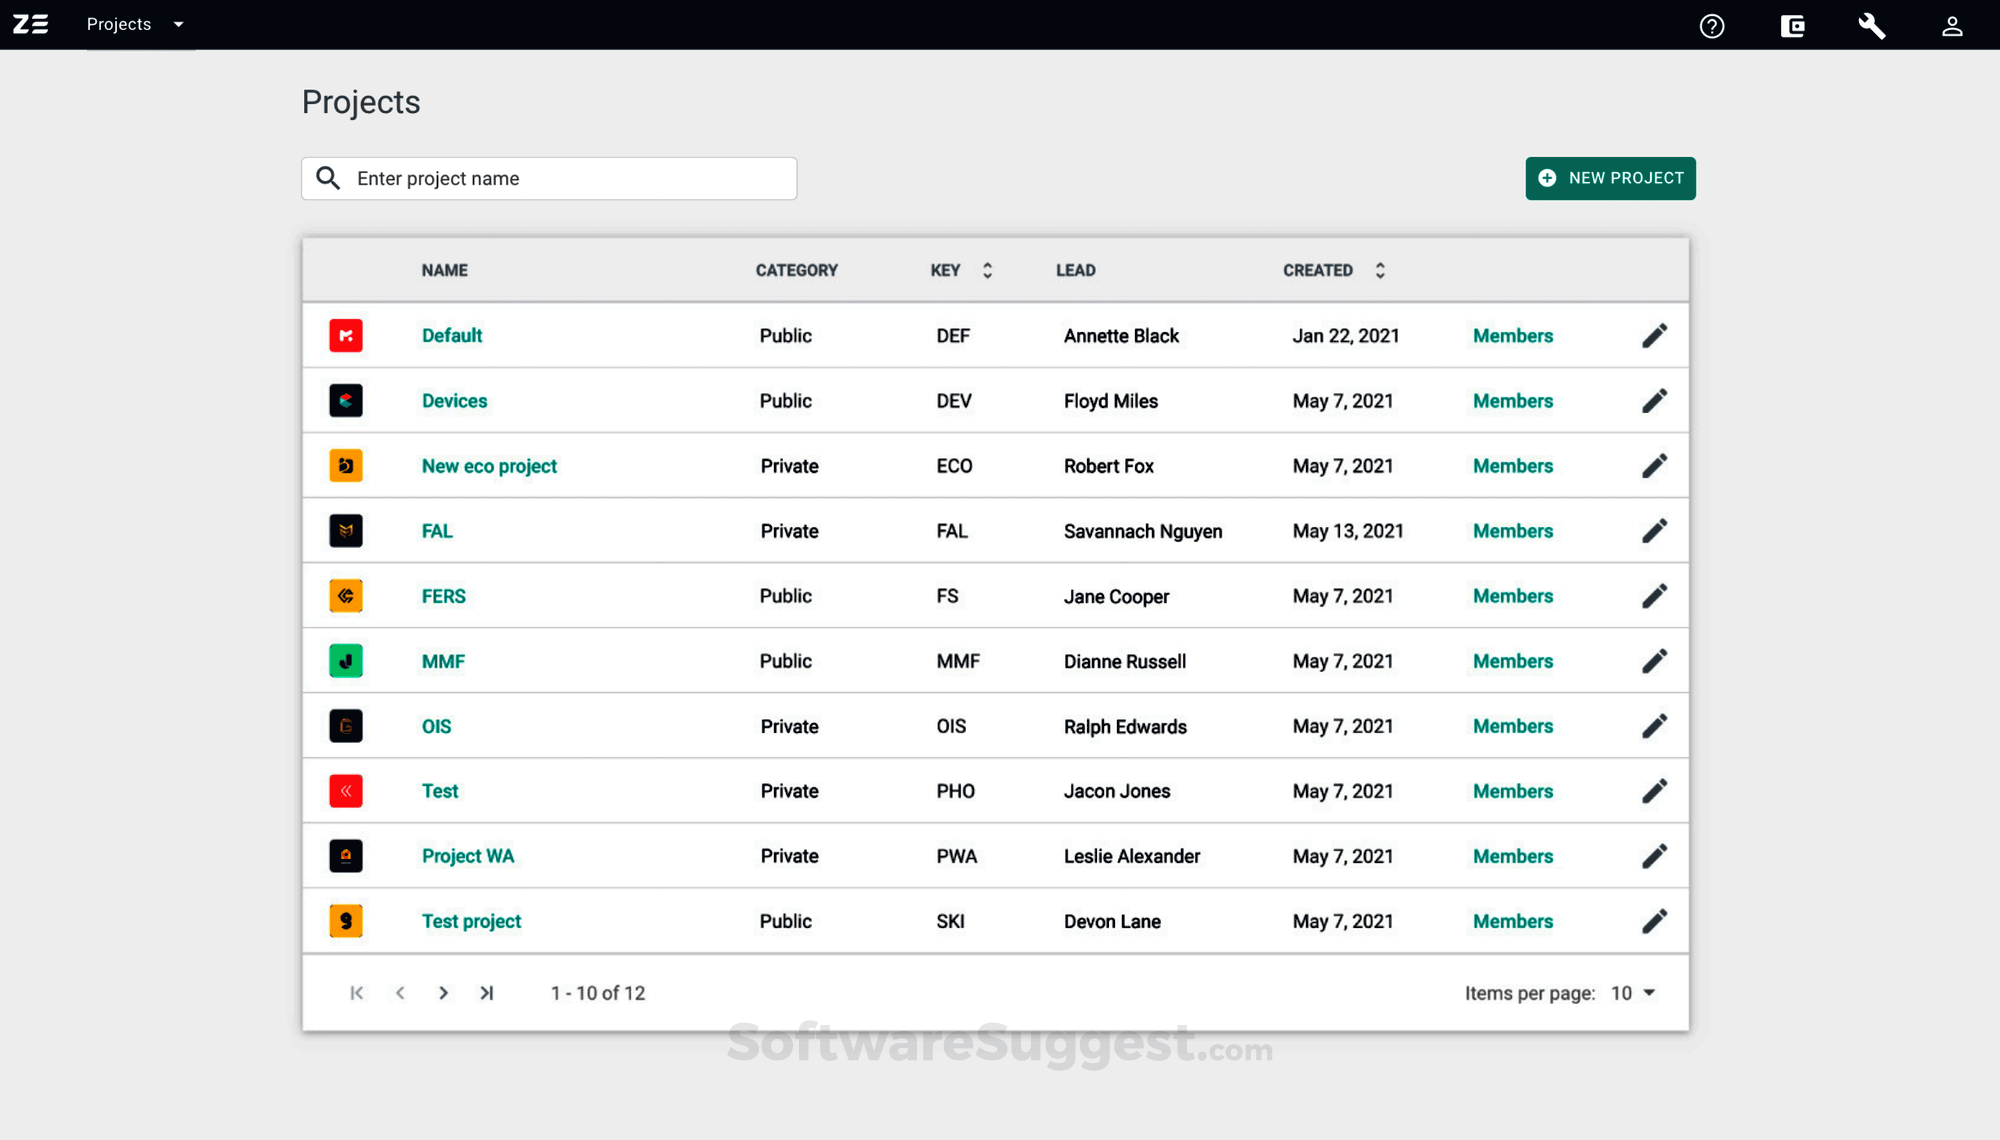Click the Test project orange avatar icon
This screenshot has height=1140, width=2000.
click(x=346, y=921)
